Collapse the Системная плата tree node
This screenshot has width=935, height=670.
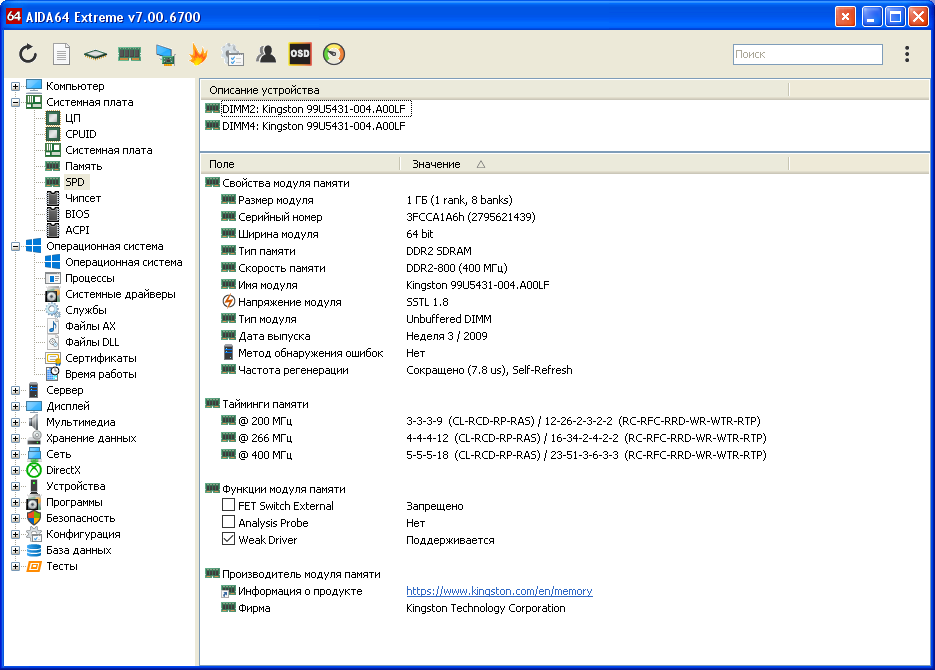[x=16, y=102]
